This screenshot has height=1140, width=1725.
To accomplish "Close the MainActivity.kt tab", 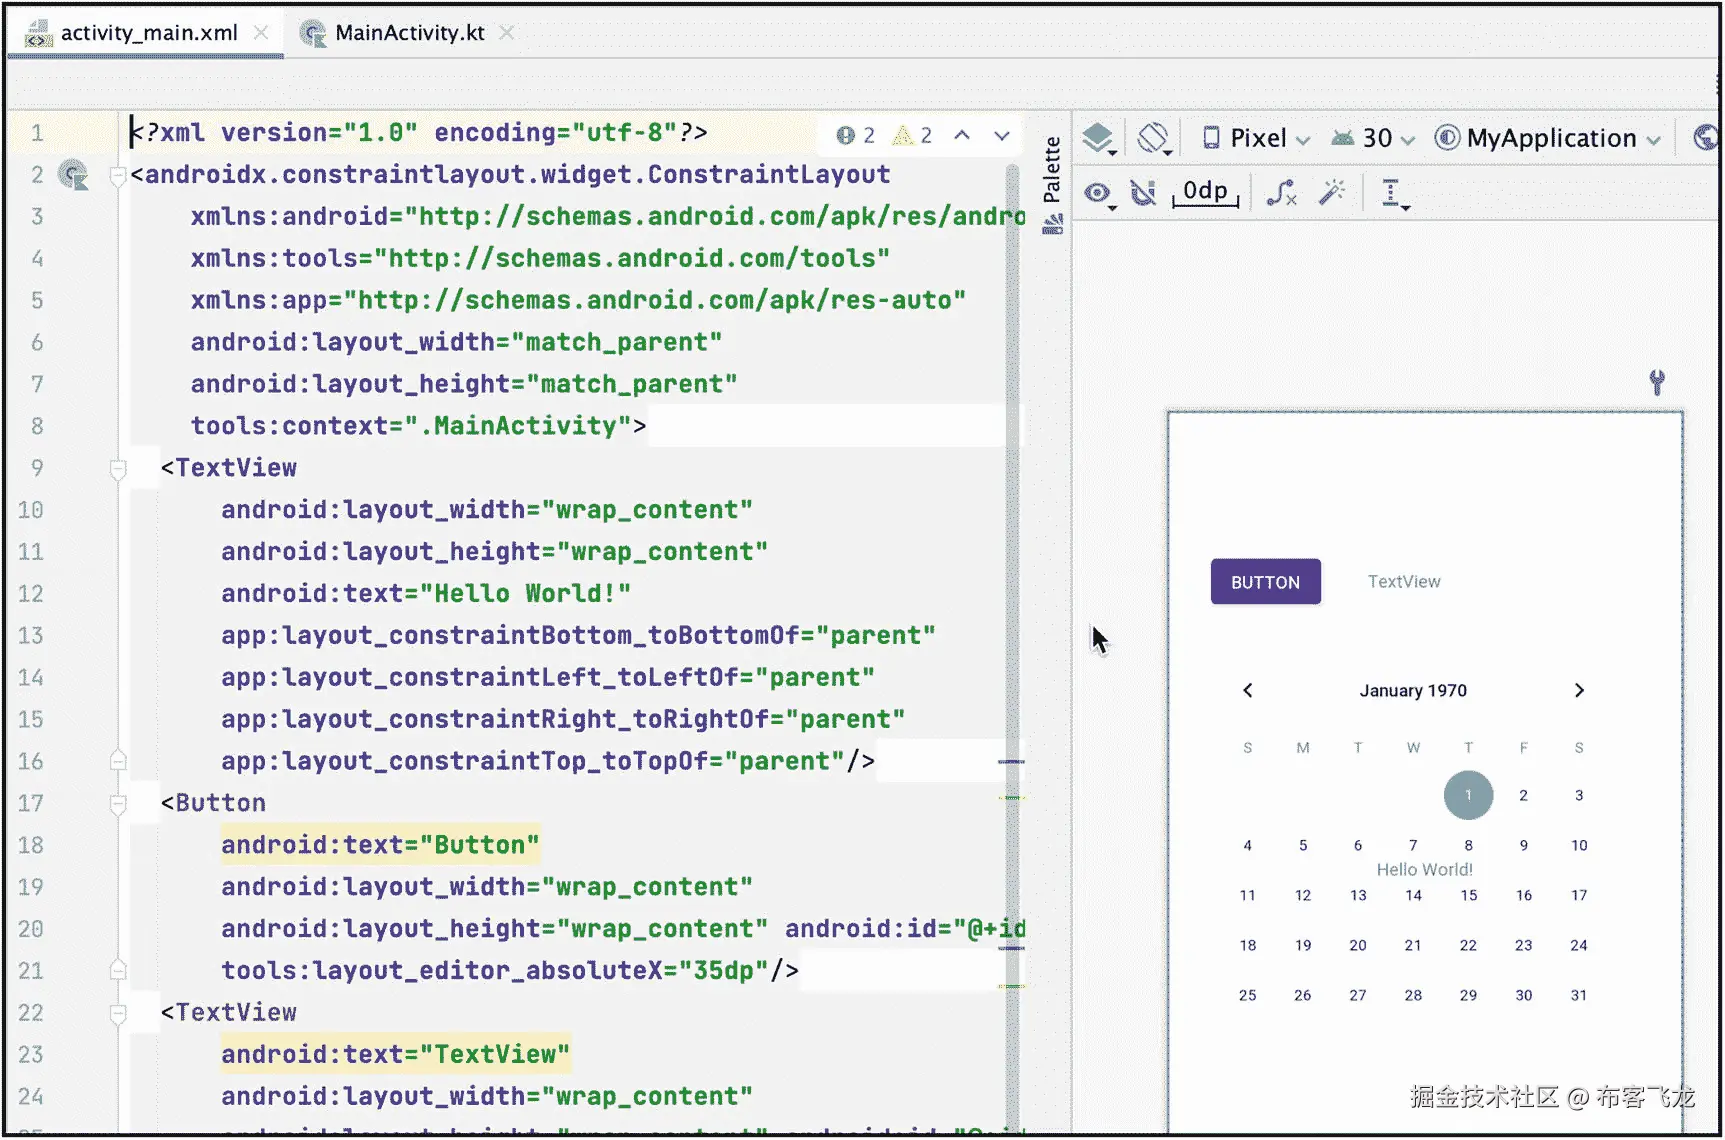I will click(507, 33).
